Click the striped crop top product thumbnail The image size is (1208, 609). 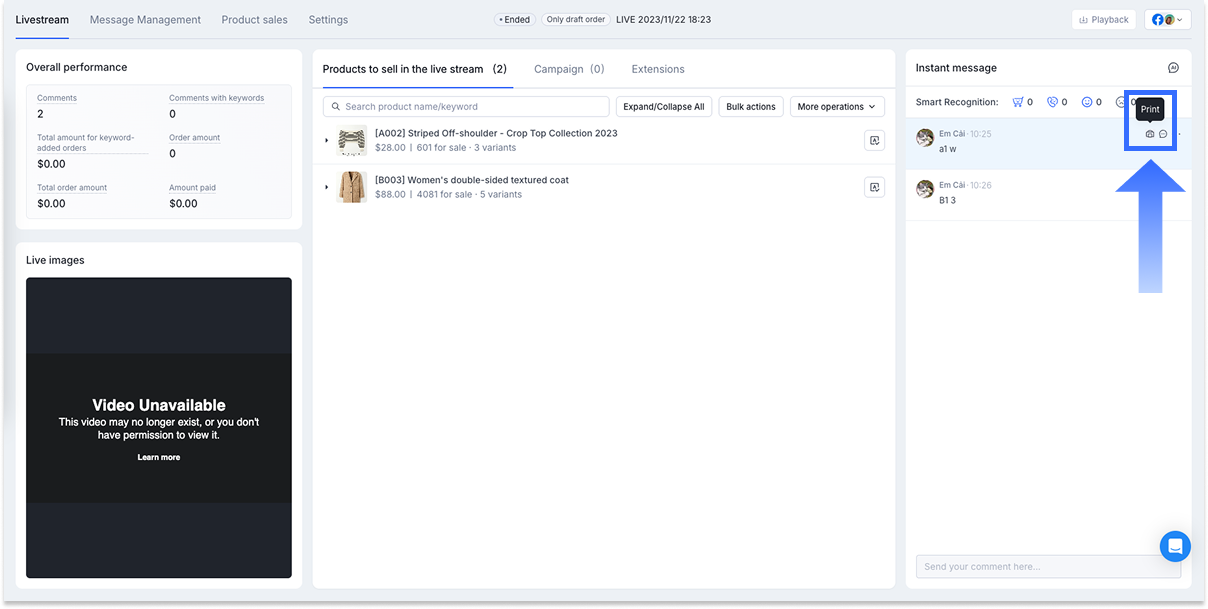(352, 141)
